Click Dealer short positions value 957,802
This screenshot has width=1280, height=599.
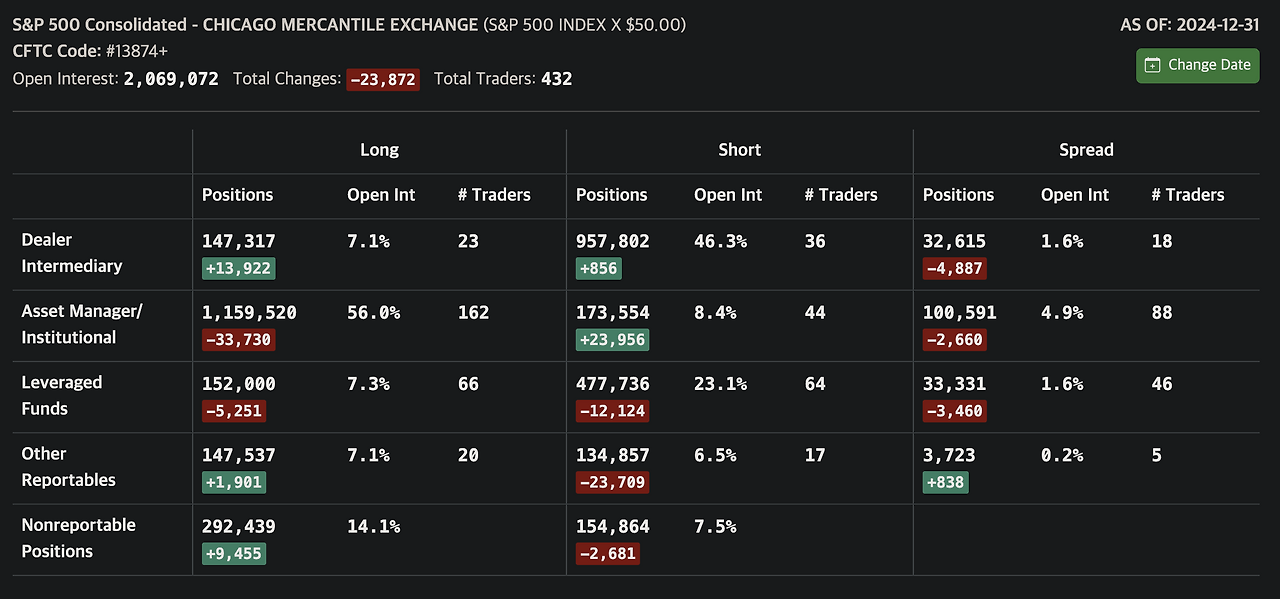[x=612, y=241]
